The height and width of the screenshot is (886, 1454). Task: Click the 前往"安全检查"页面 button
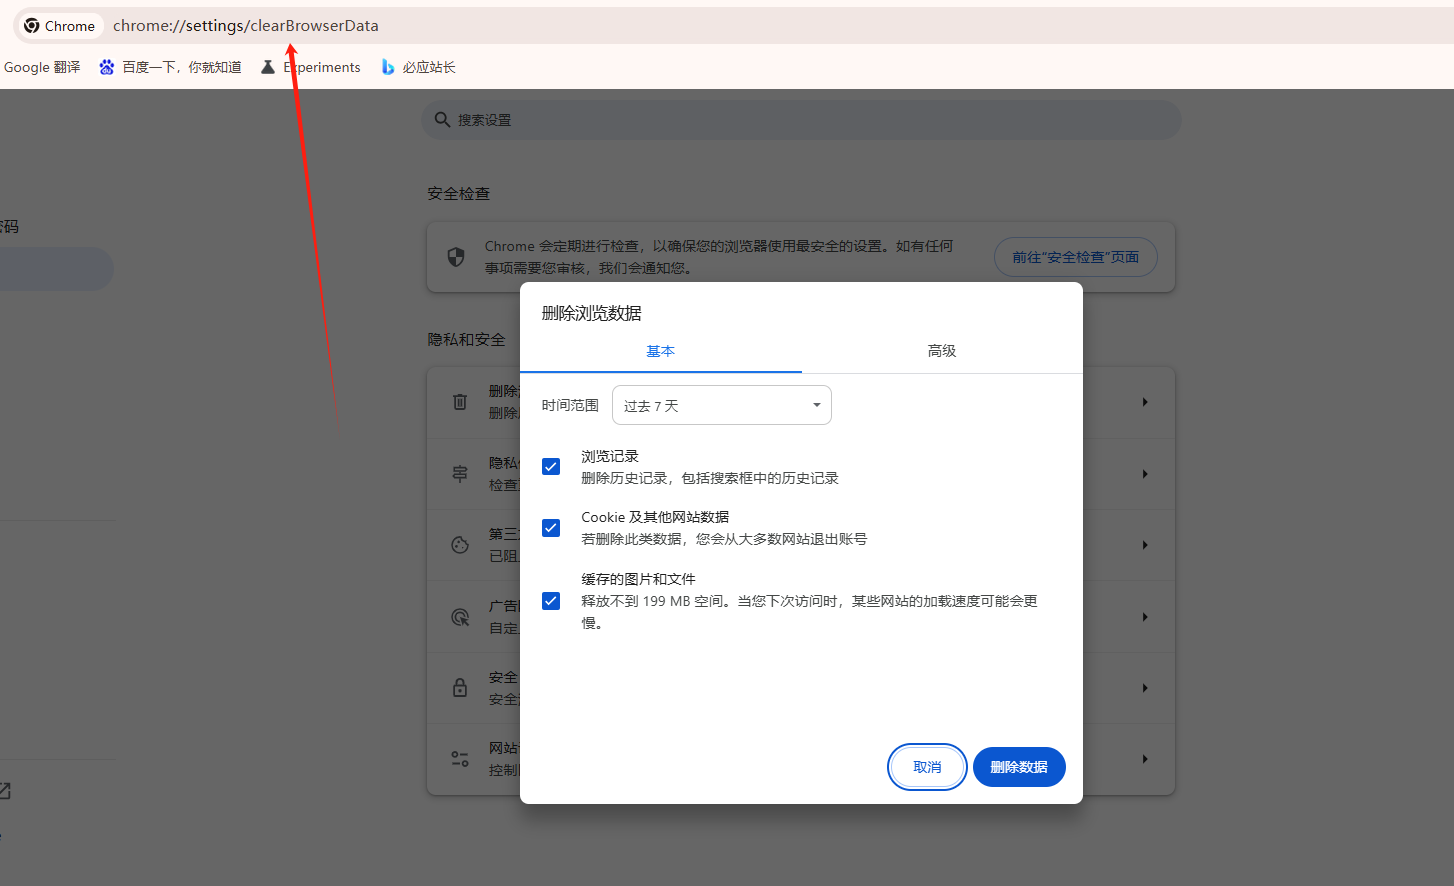pos(1075,257)
